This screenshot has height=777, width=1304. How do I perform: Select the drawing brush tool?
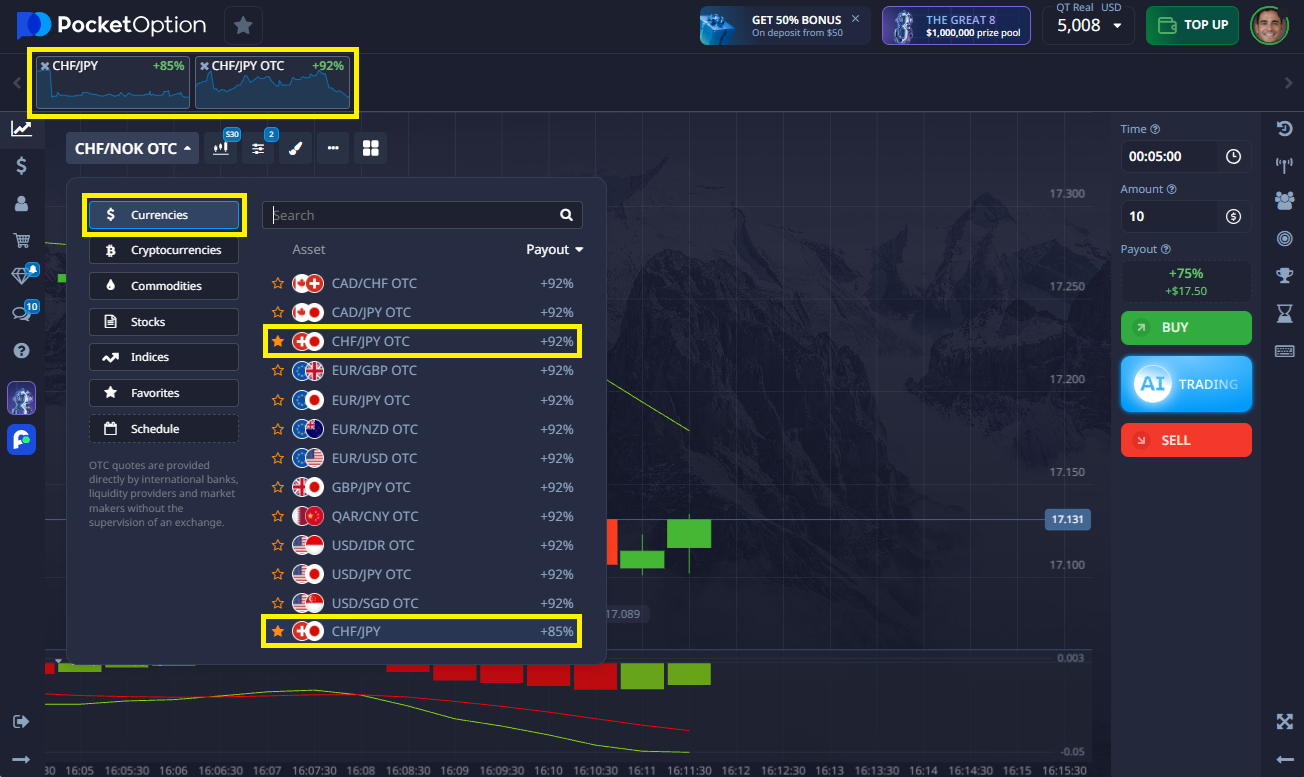pos(295,148)
